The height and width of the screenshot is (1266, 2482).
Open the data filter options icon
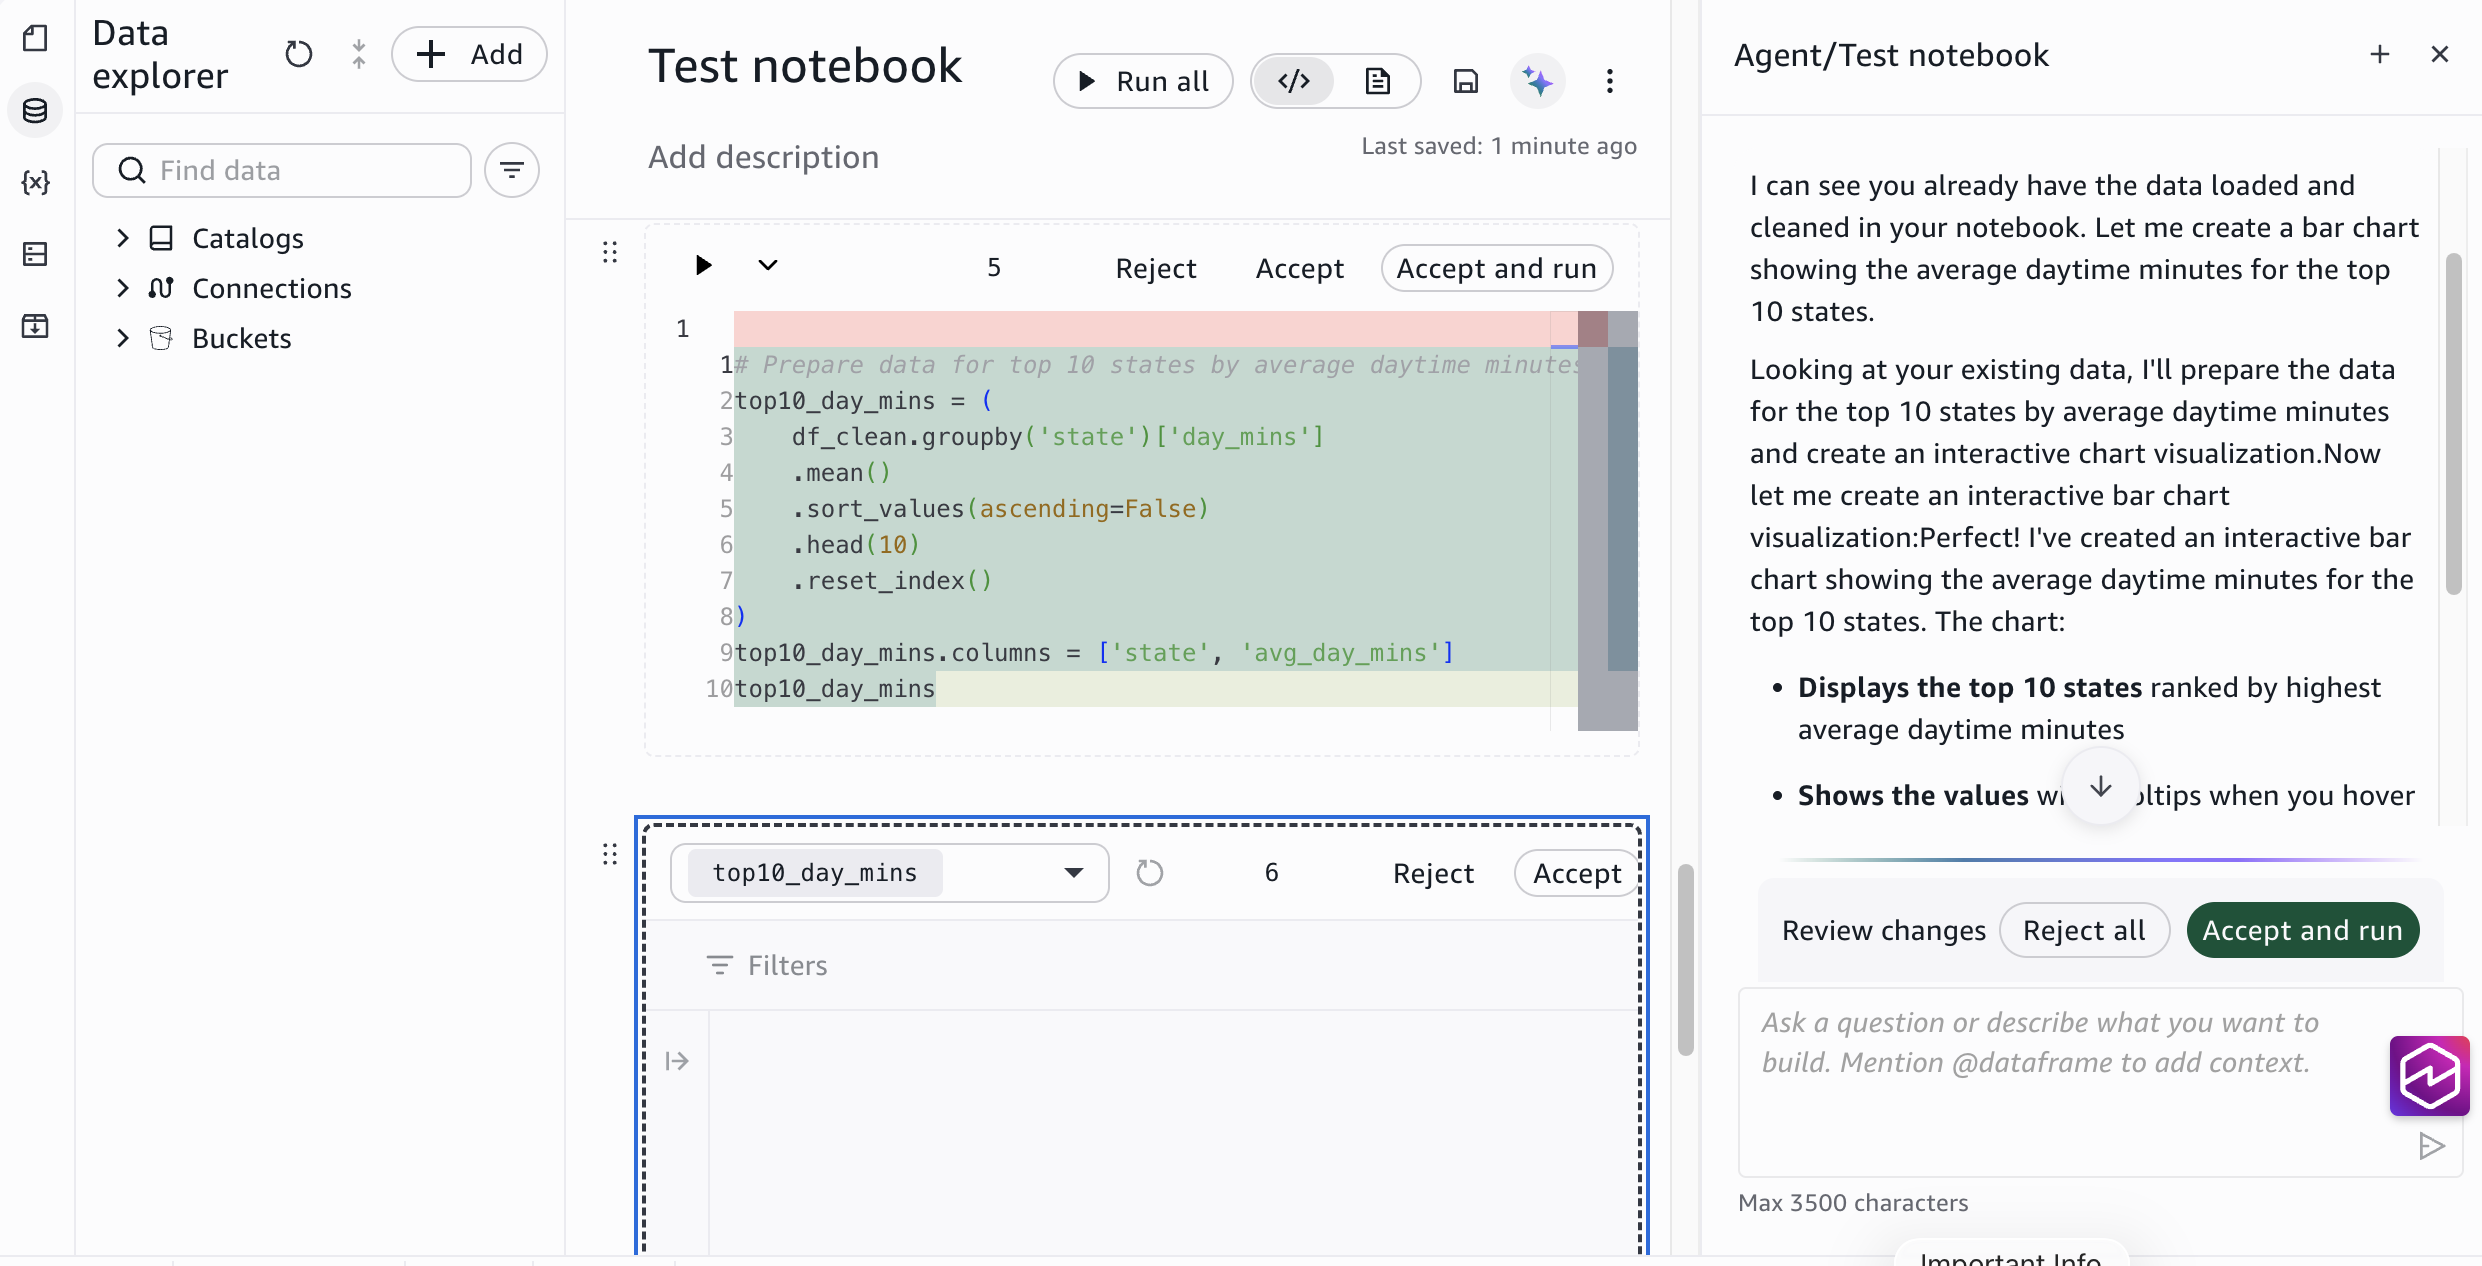pyautogui.click(x=512, y=170)
